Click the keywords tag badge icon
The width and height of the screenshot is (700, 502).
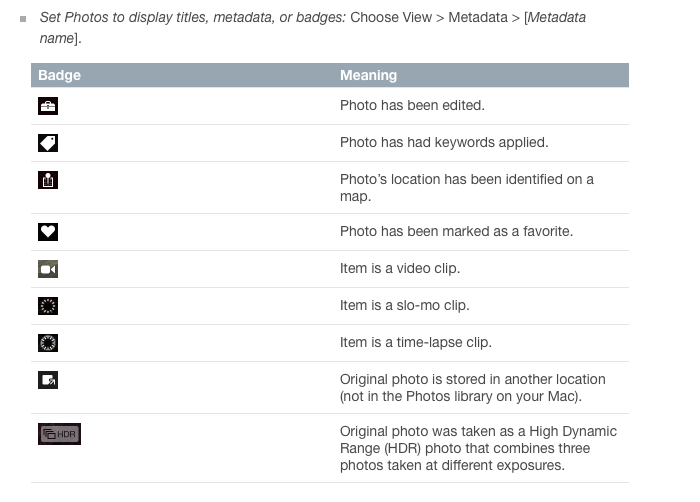[48, 143]
